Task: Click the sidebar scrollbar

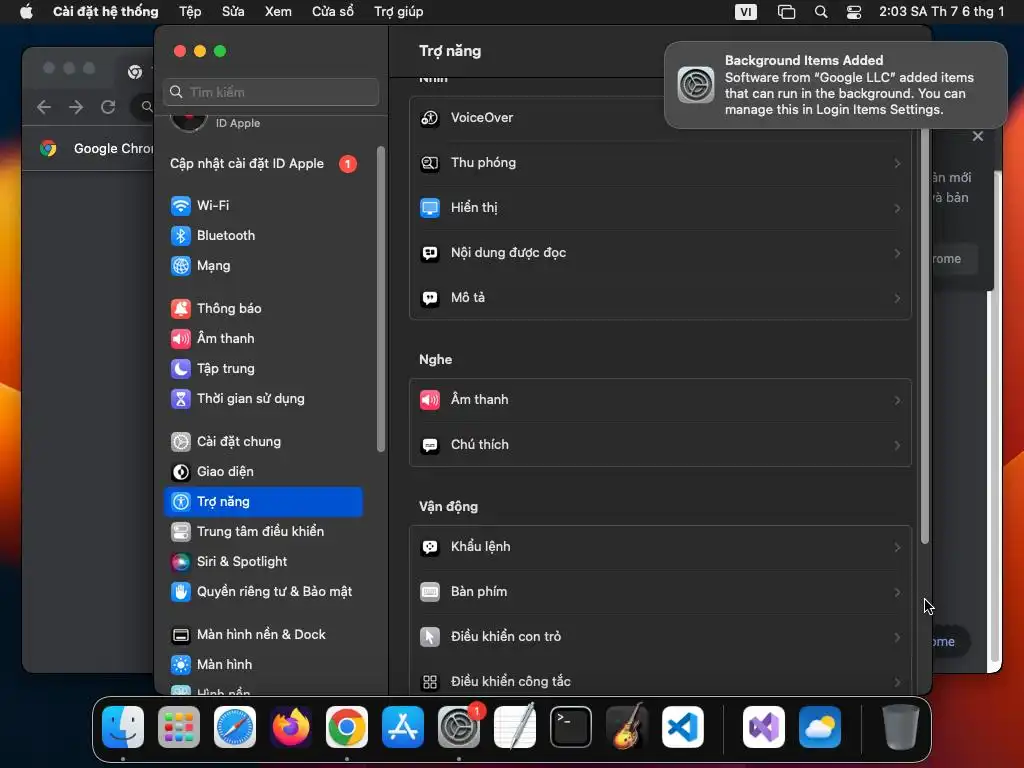Action: 381,299
